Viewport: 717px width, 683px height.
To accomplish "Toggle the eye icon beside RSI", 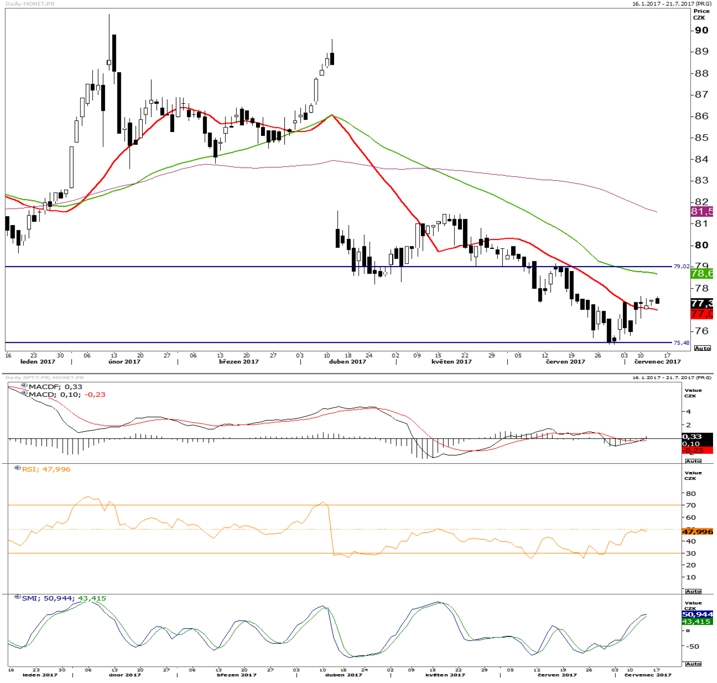I will click(x=18, y=469).
